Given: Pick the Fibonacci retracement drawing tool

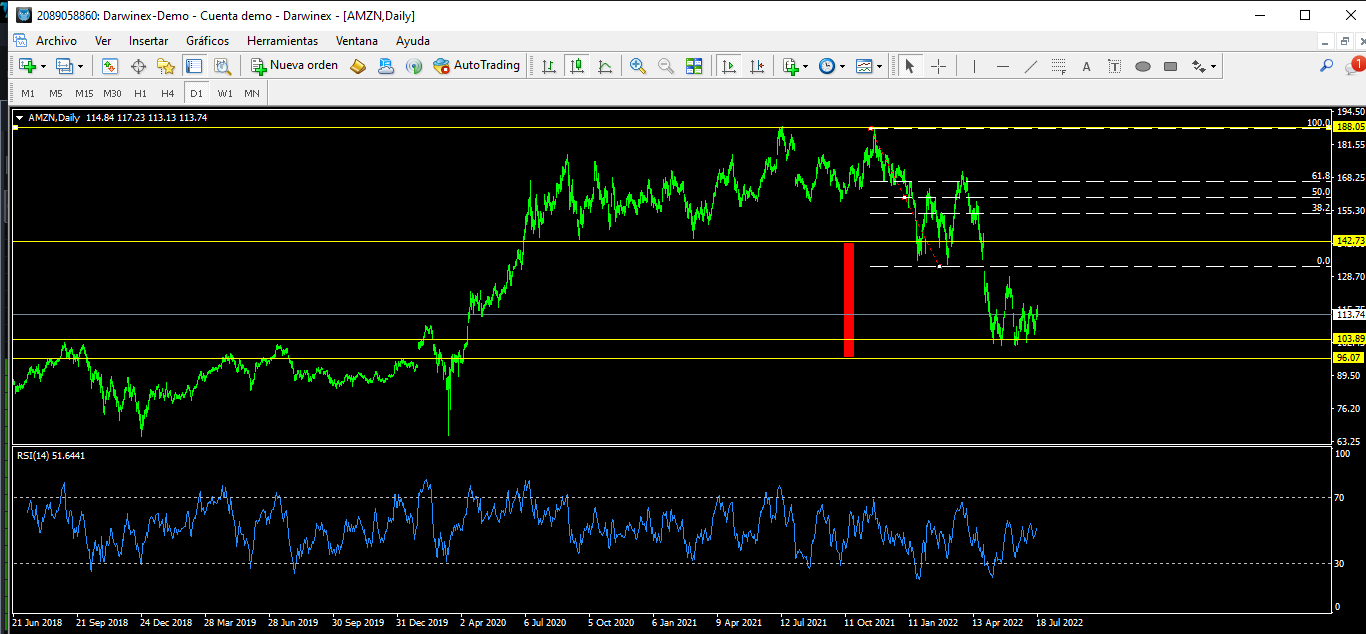Looking at the screenshot, I should (x=1058, y=66).
